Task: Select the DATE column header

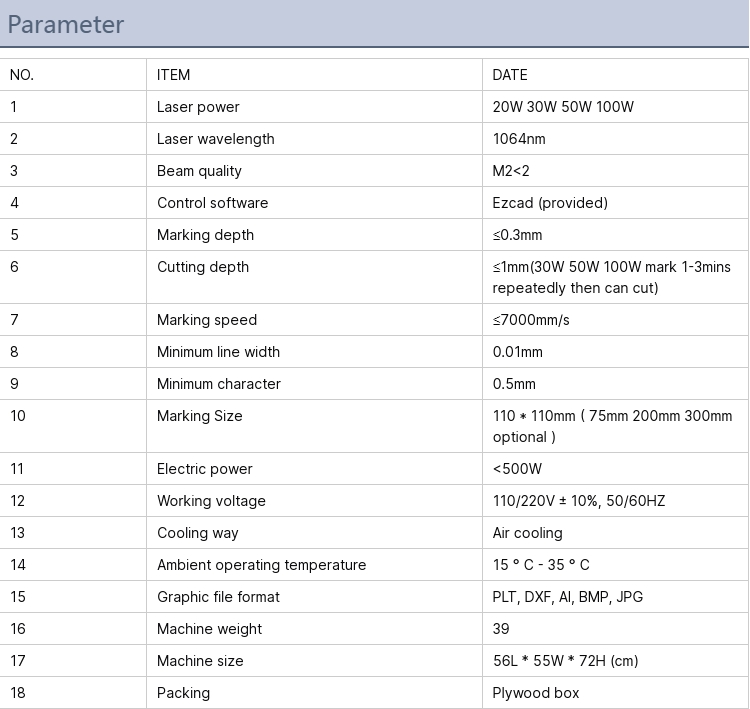Action: (x=510, y=75)
